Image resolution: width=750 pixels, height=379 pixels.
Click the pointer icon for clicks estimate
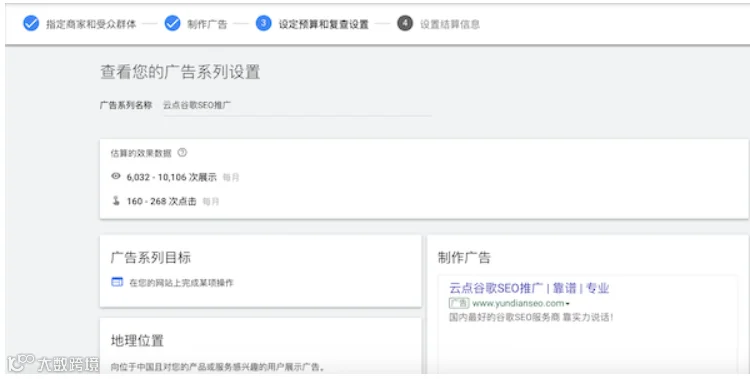(x=116, y=201)
